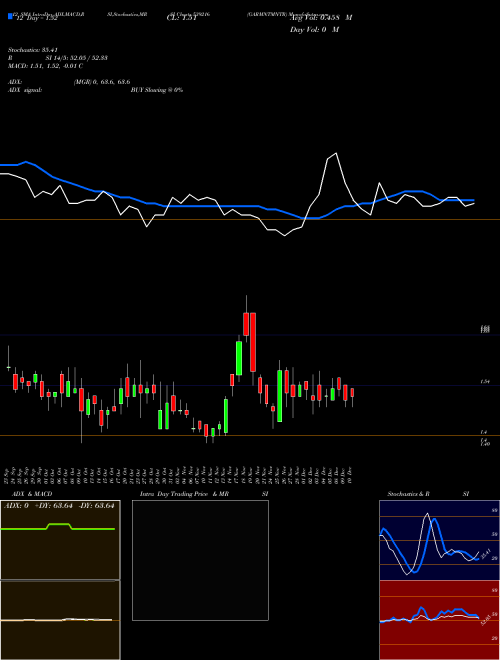Click 'ADX: 0 +DY: 63.64 -DY: 63.64' readout
The image size is (500, 660).
(59, 506)
